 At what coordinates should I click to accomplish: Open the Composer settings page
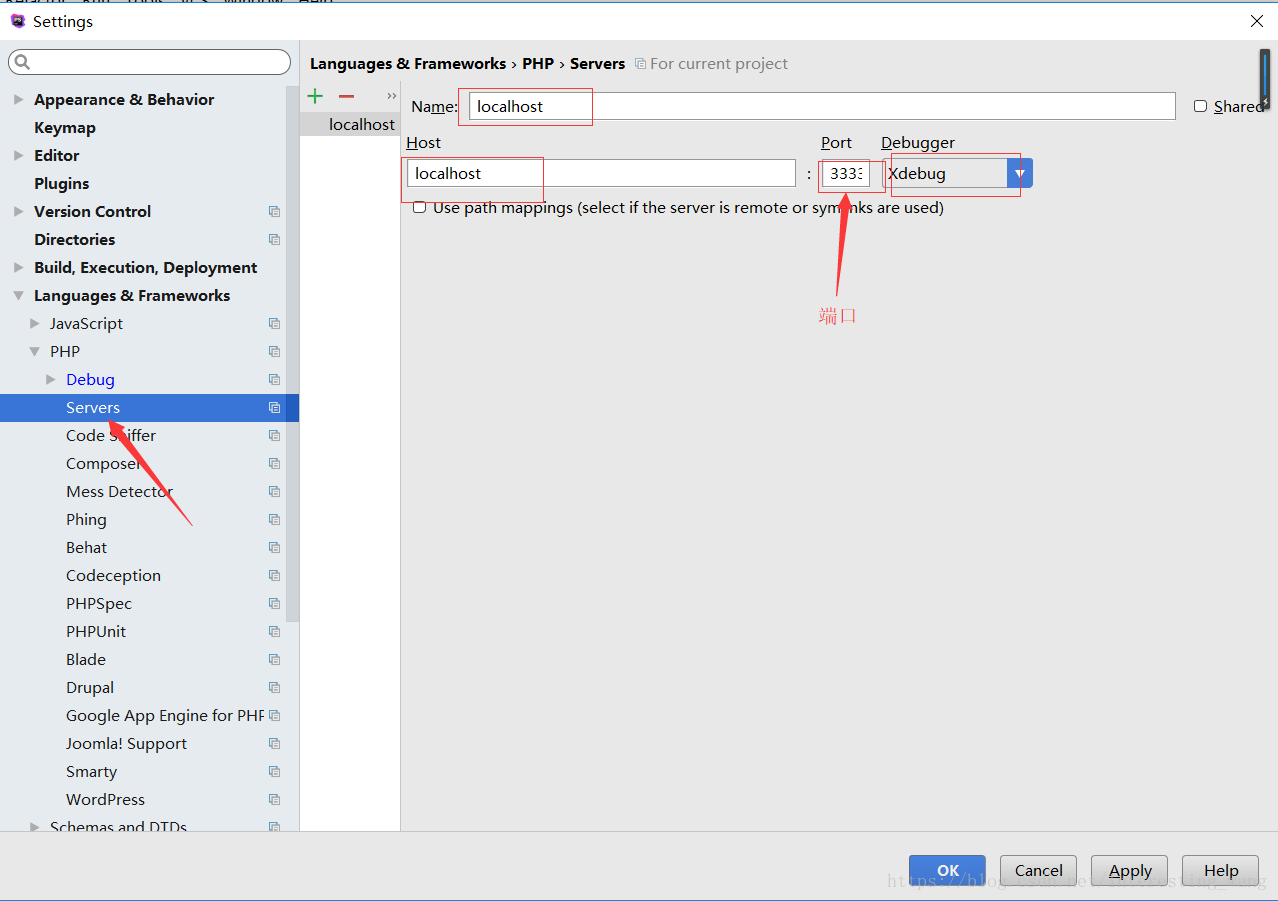tap(104, 464)
